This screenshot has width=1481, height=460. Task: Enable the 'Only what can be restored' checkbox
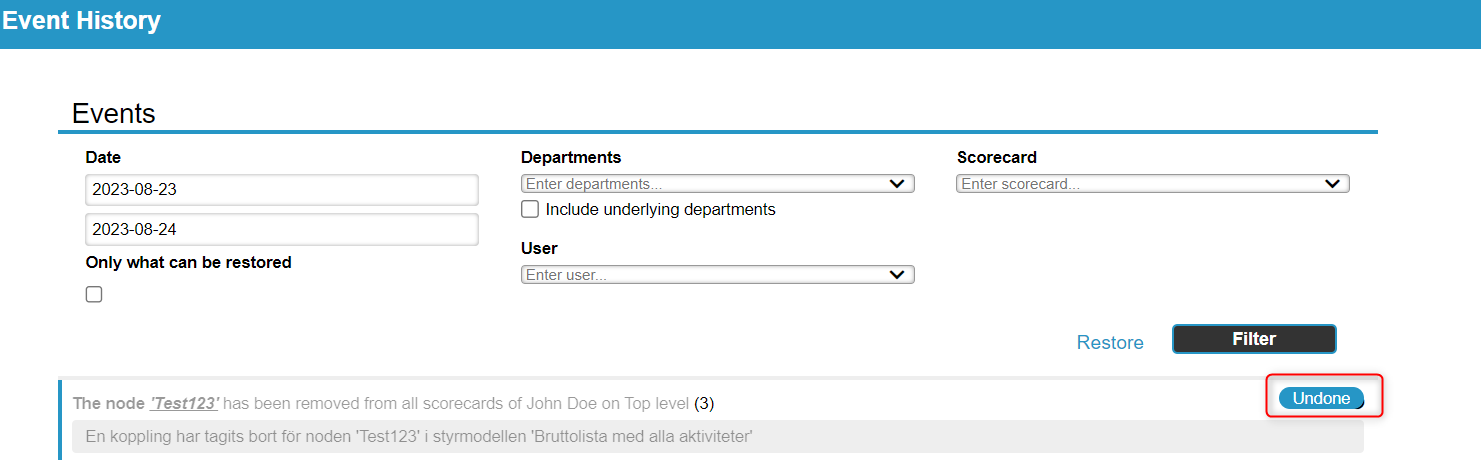pyautogui.click(x=94, y=294)
